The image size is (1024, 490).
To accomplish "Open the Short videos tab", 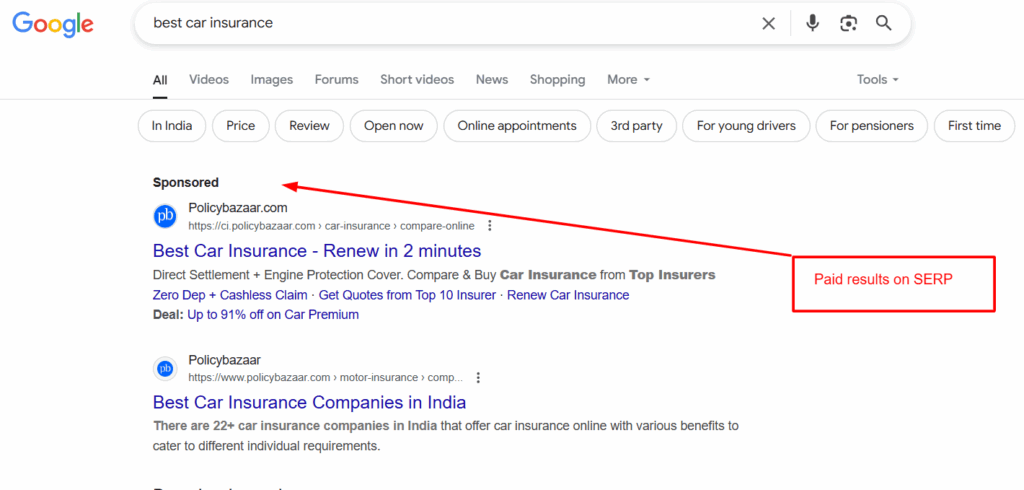I will coord(417,80).
